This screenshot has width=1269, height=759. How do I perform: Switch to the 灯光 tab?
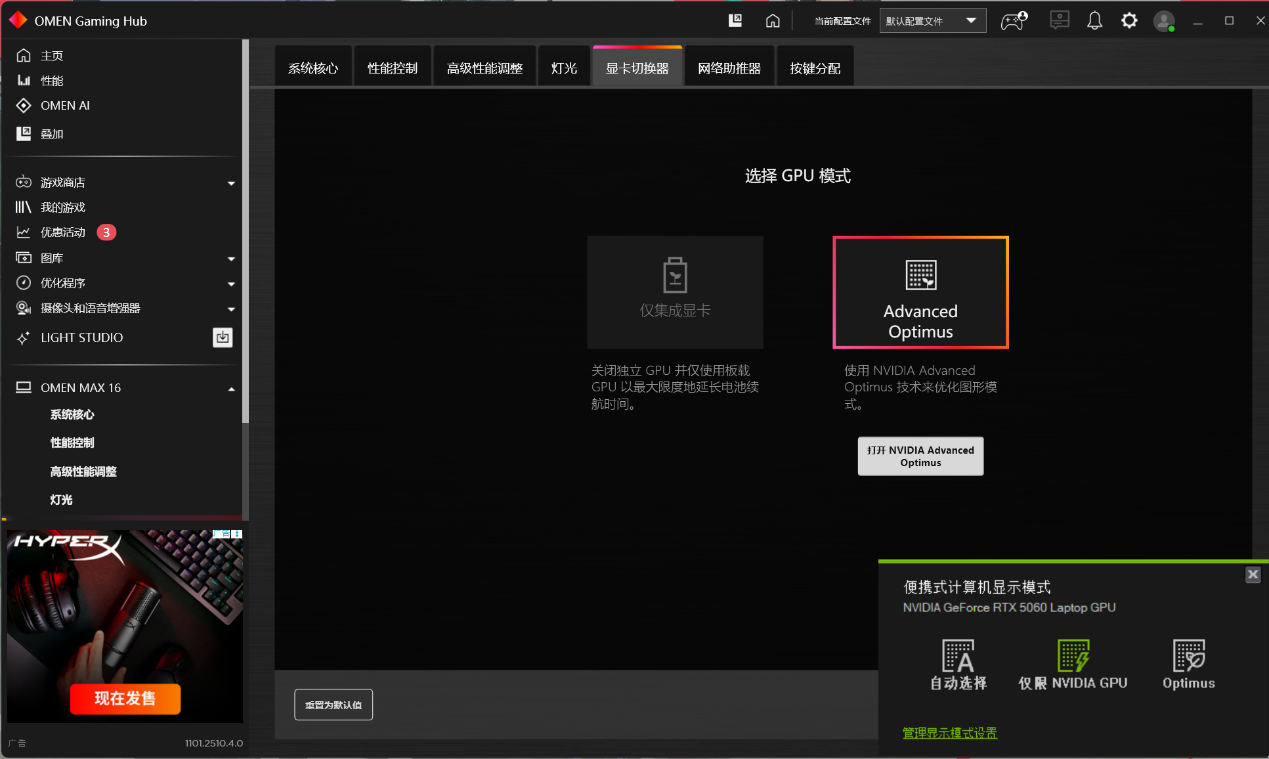click(x=564, y=66)
